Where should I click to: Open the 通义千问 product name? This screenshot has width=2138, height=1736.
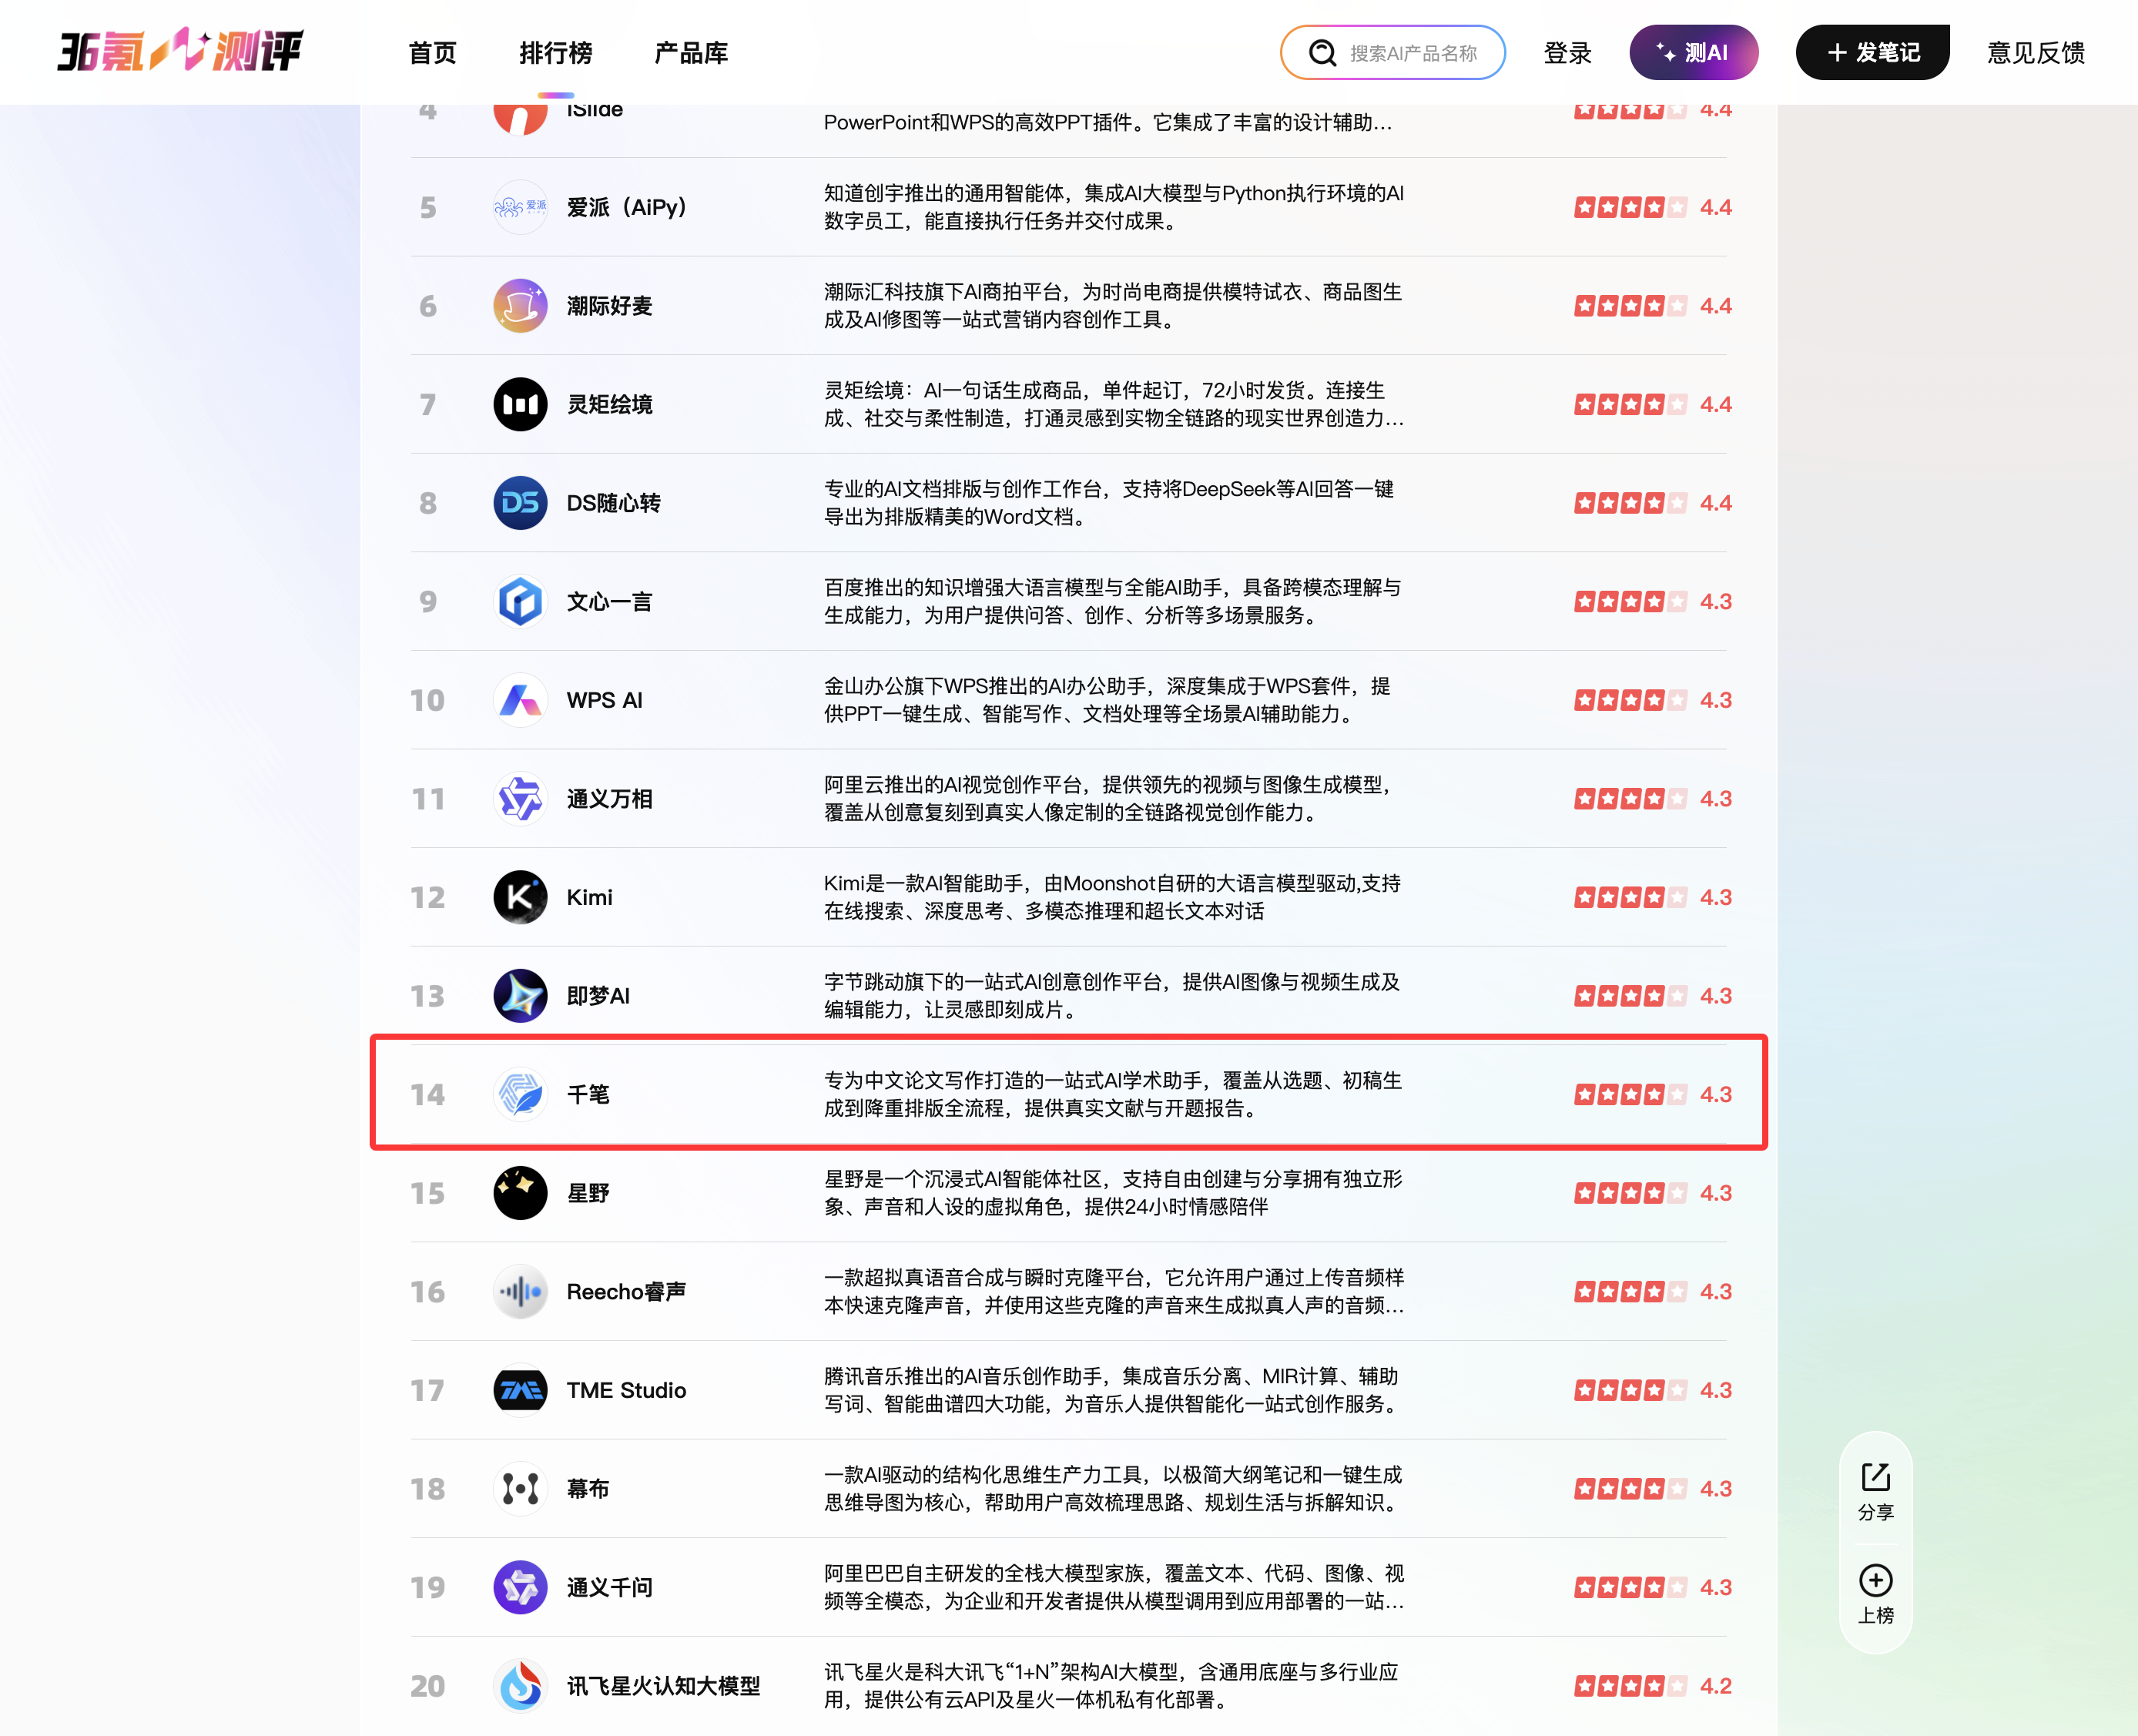[609, 1587]
